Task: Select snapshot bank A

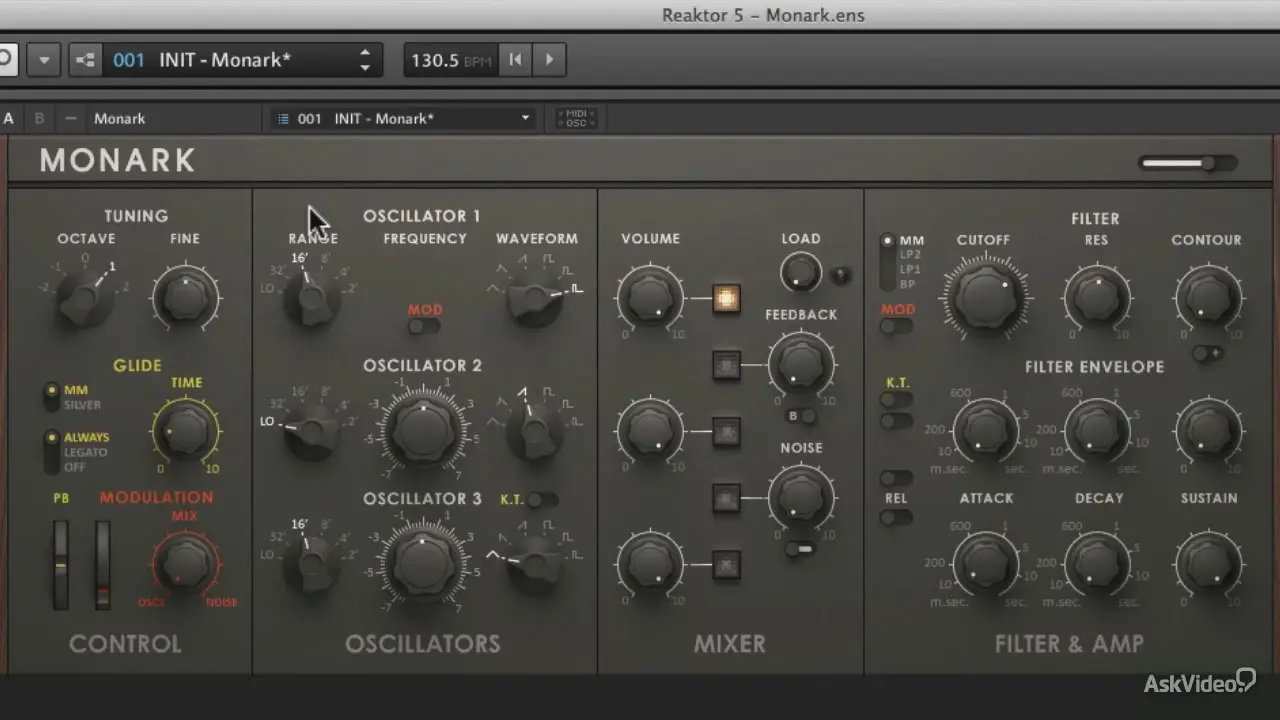Action: click(9, 118)
